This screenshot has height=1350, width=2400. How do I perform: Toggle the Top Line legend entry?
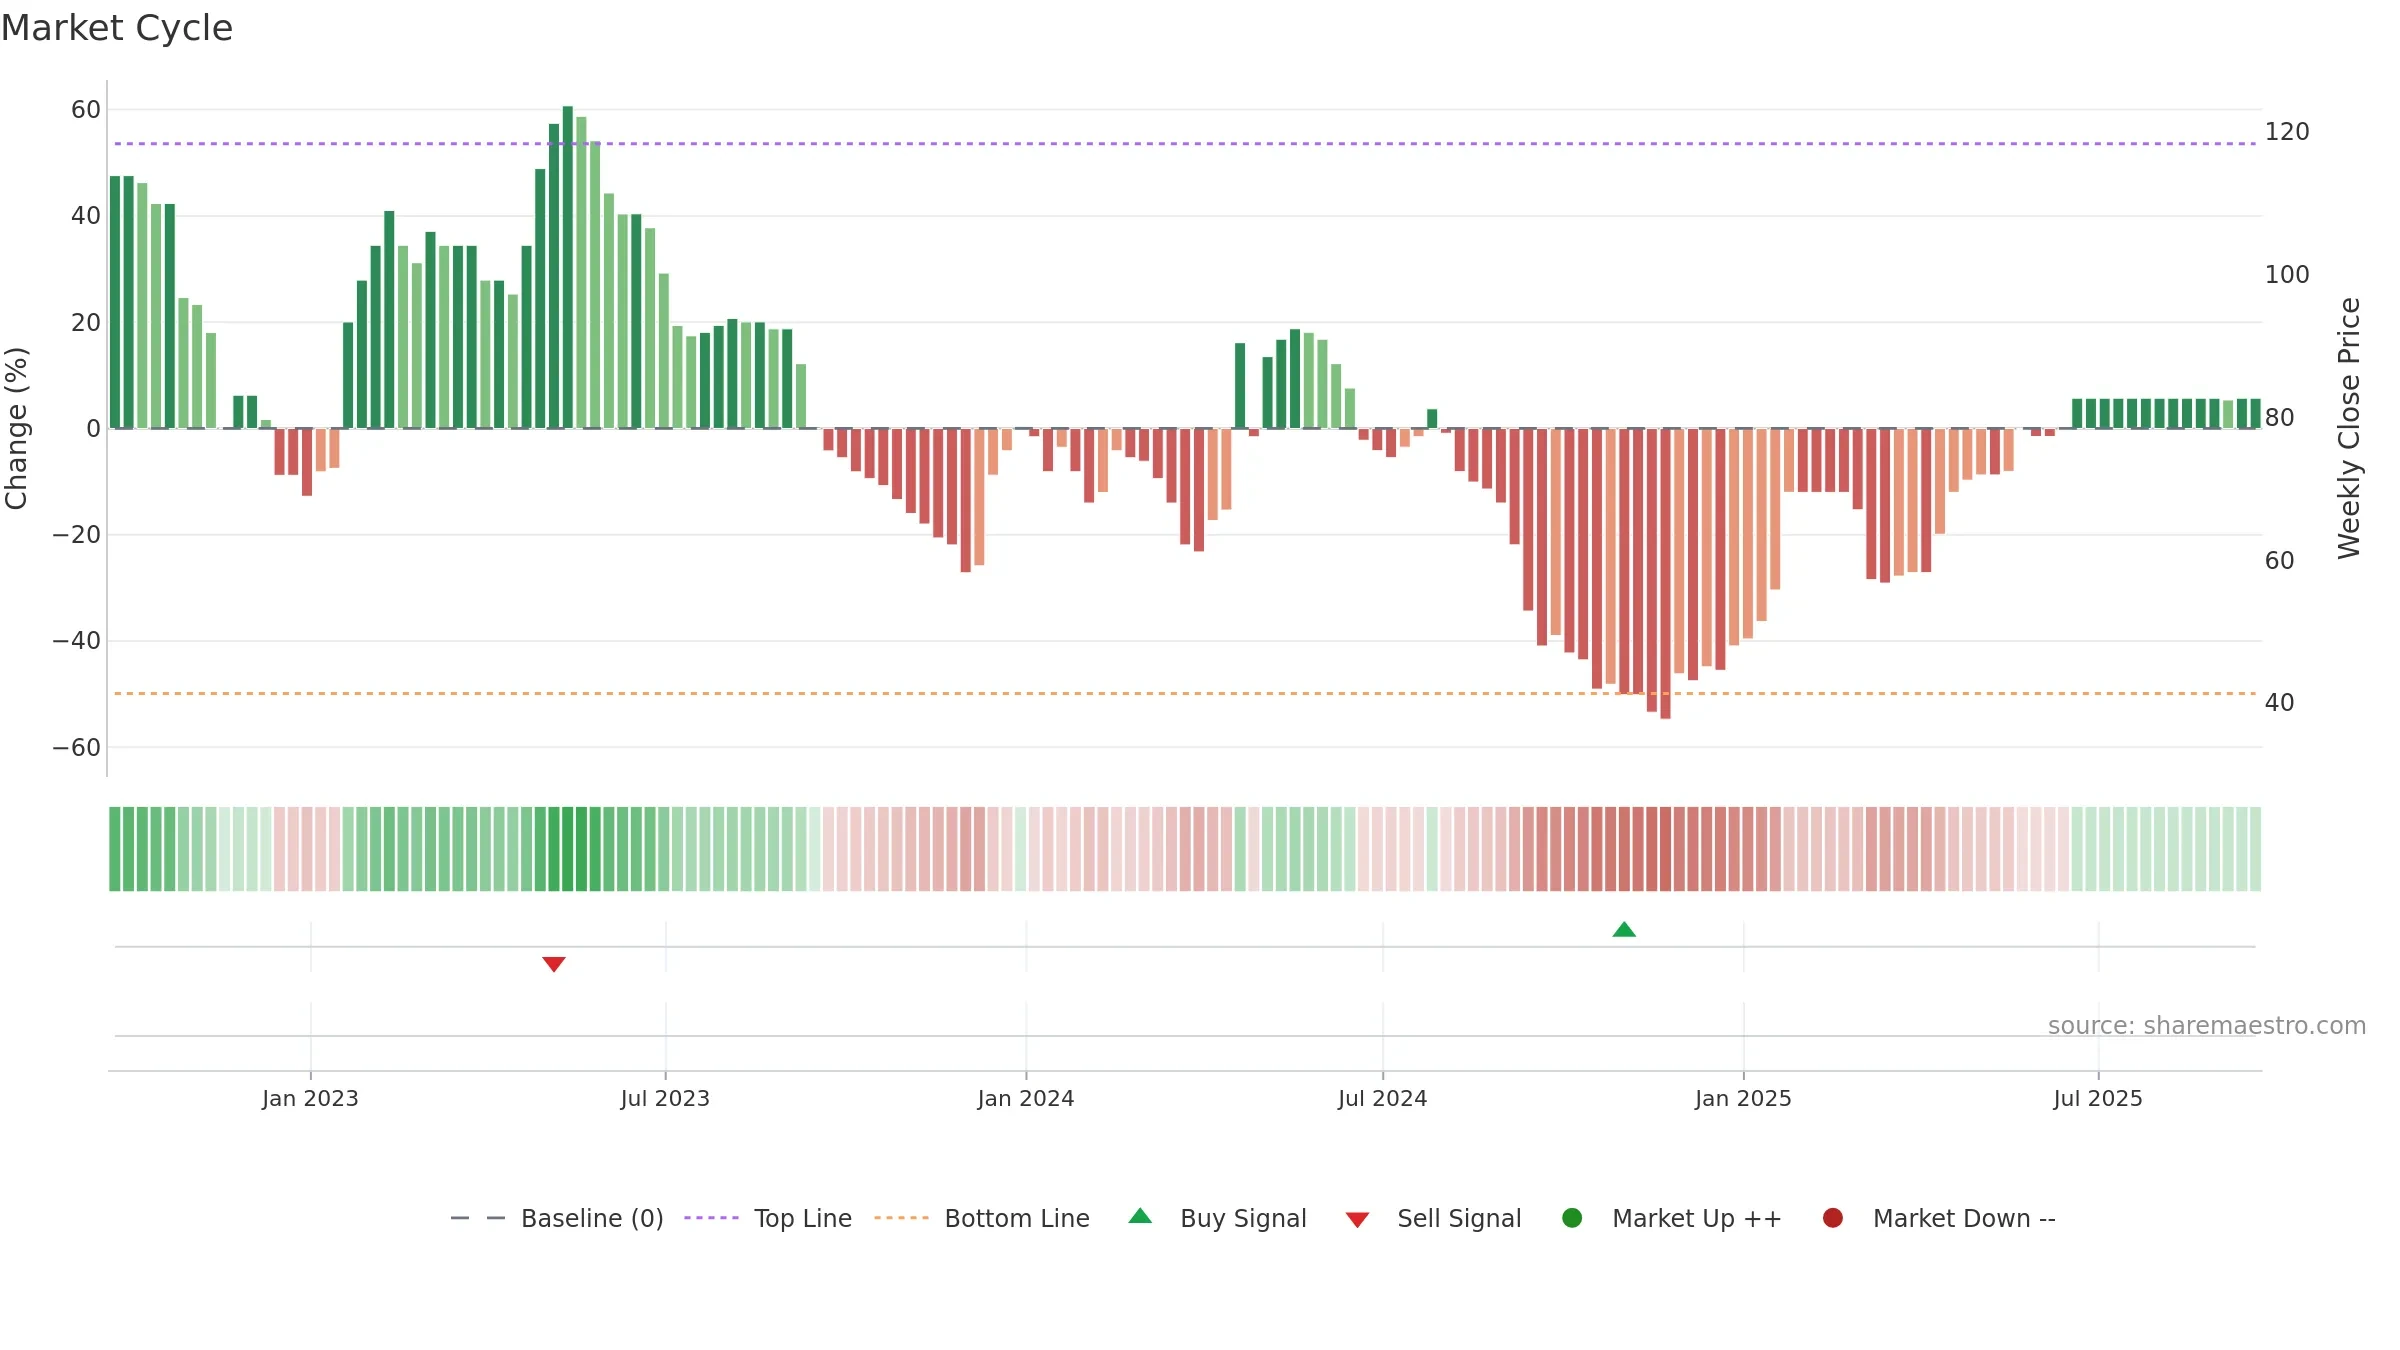[768, 1218]
